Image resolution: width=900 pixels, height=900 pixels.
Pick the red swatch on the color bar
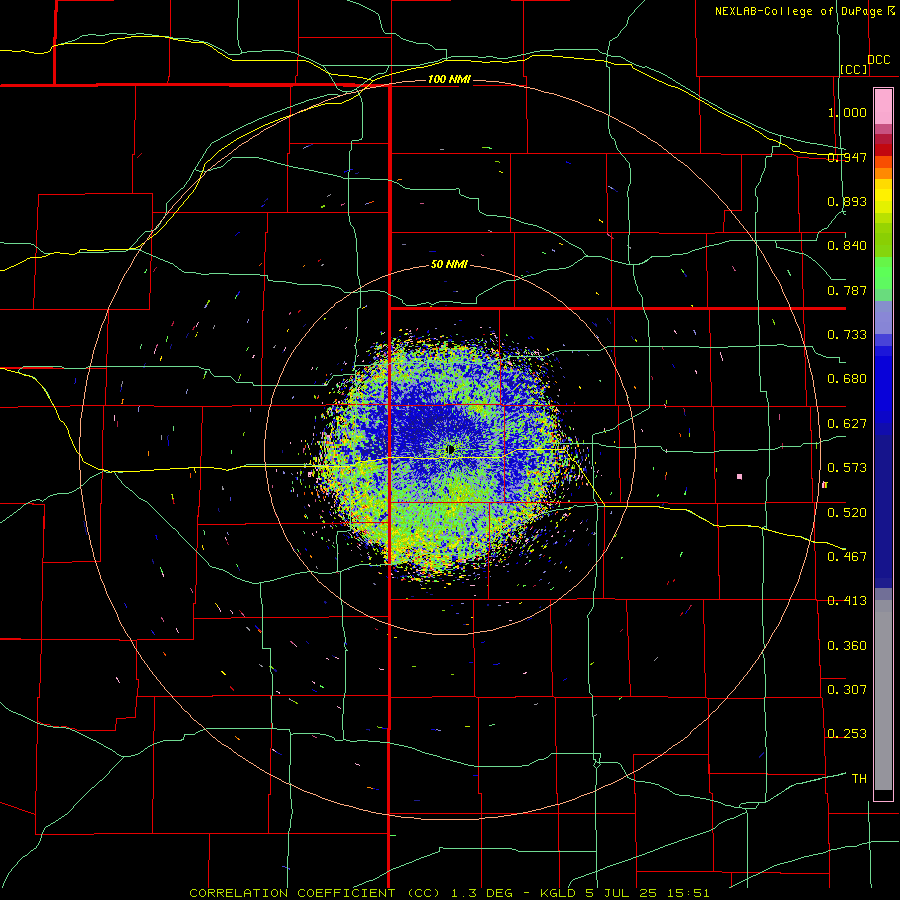tap(883, 150)
